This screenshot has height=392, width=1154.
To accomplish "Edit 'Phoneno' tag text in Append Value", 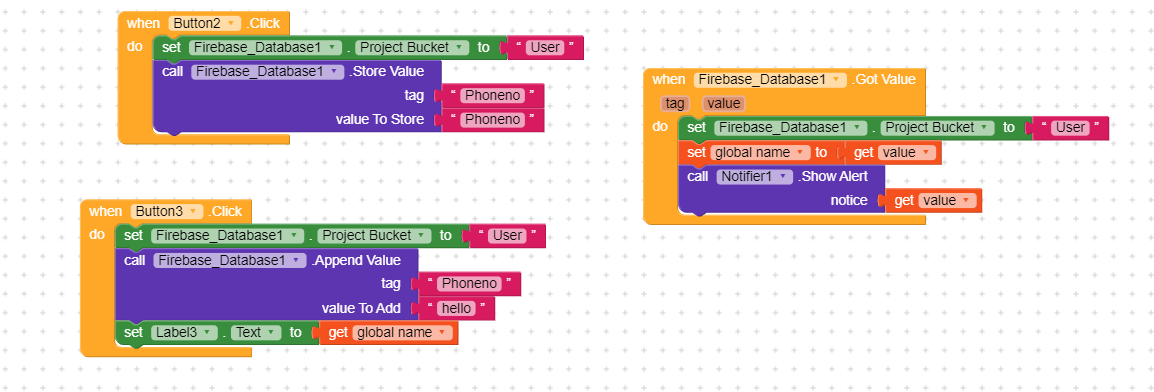I will [469, 284].
